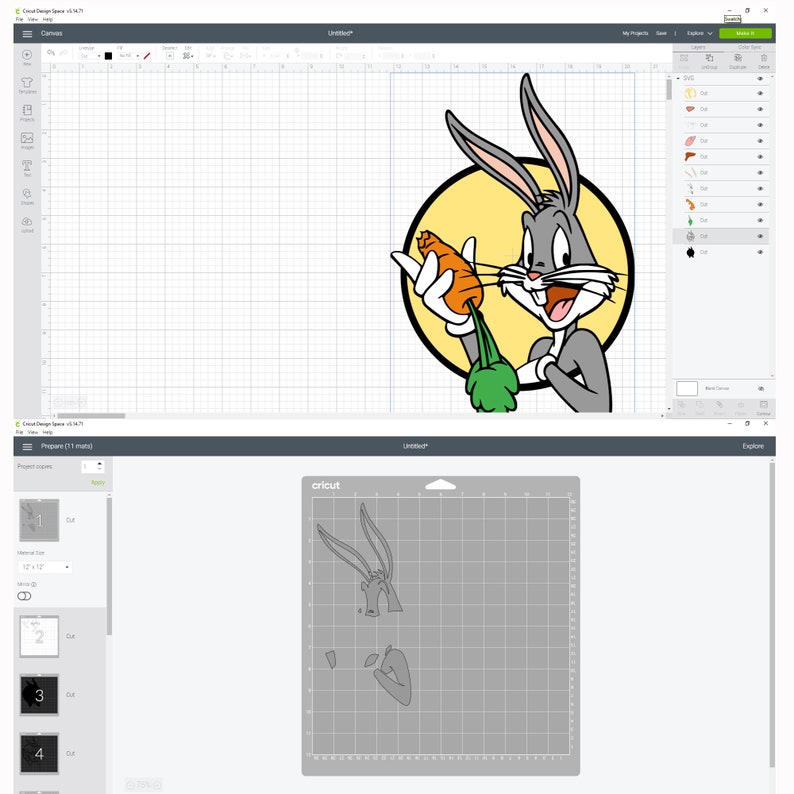This screenshot has width=794, height=794.
Task: Hide the green leaves Cut layer
Action: pos(760,221)
